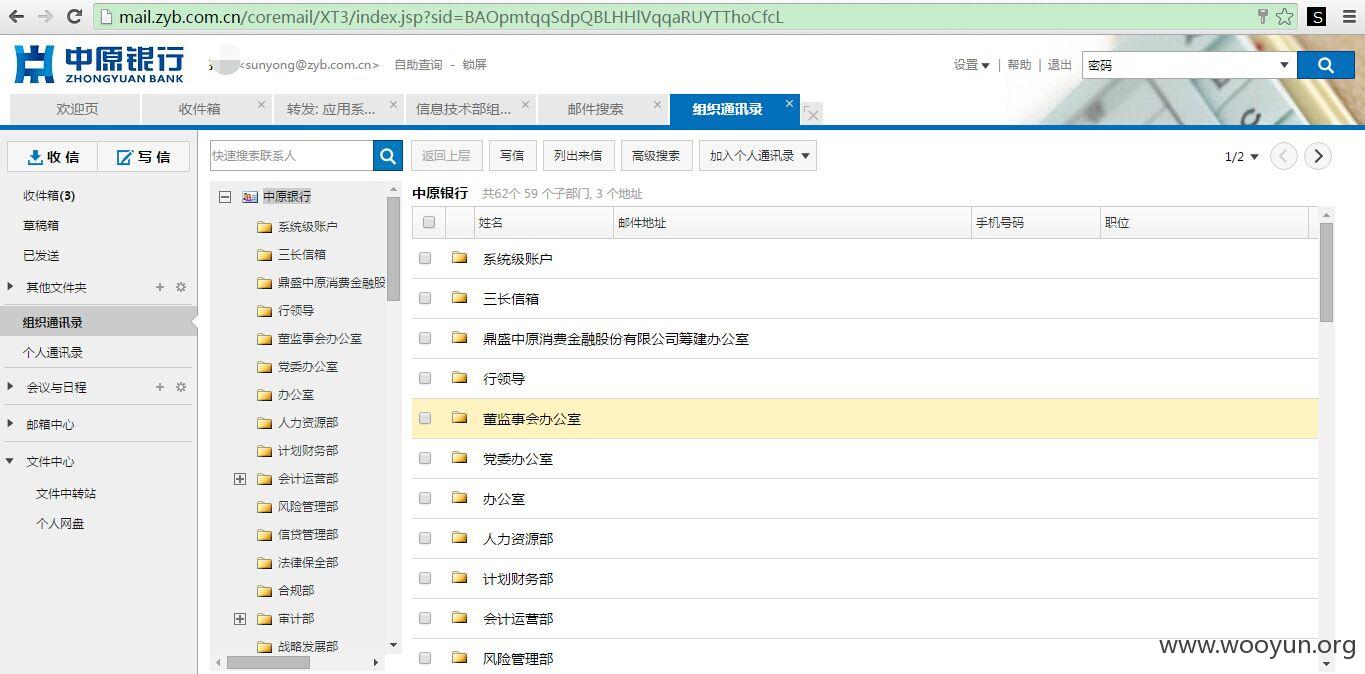Open 已发送 in the sidebar
The image size is (1365, 674).
click(x=41, y=256)
